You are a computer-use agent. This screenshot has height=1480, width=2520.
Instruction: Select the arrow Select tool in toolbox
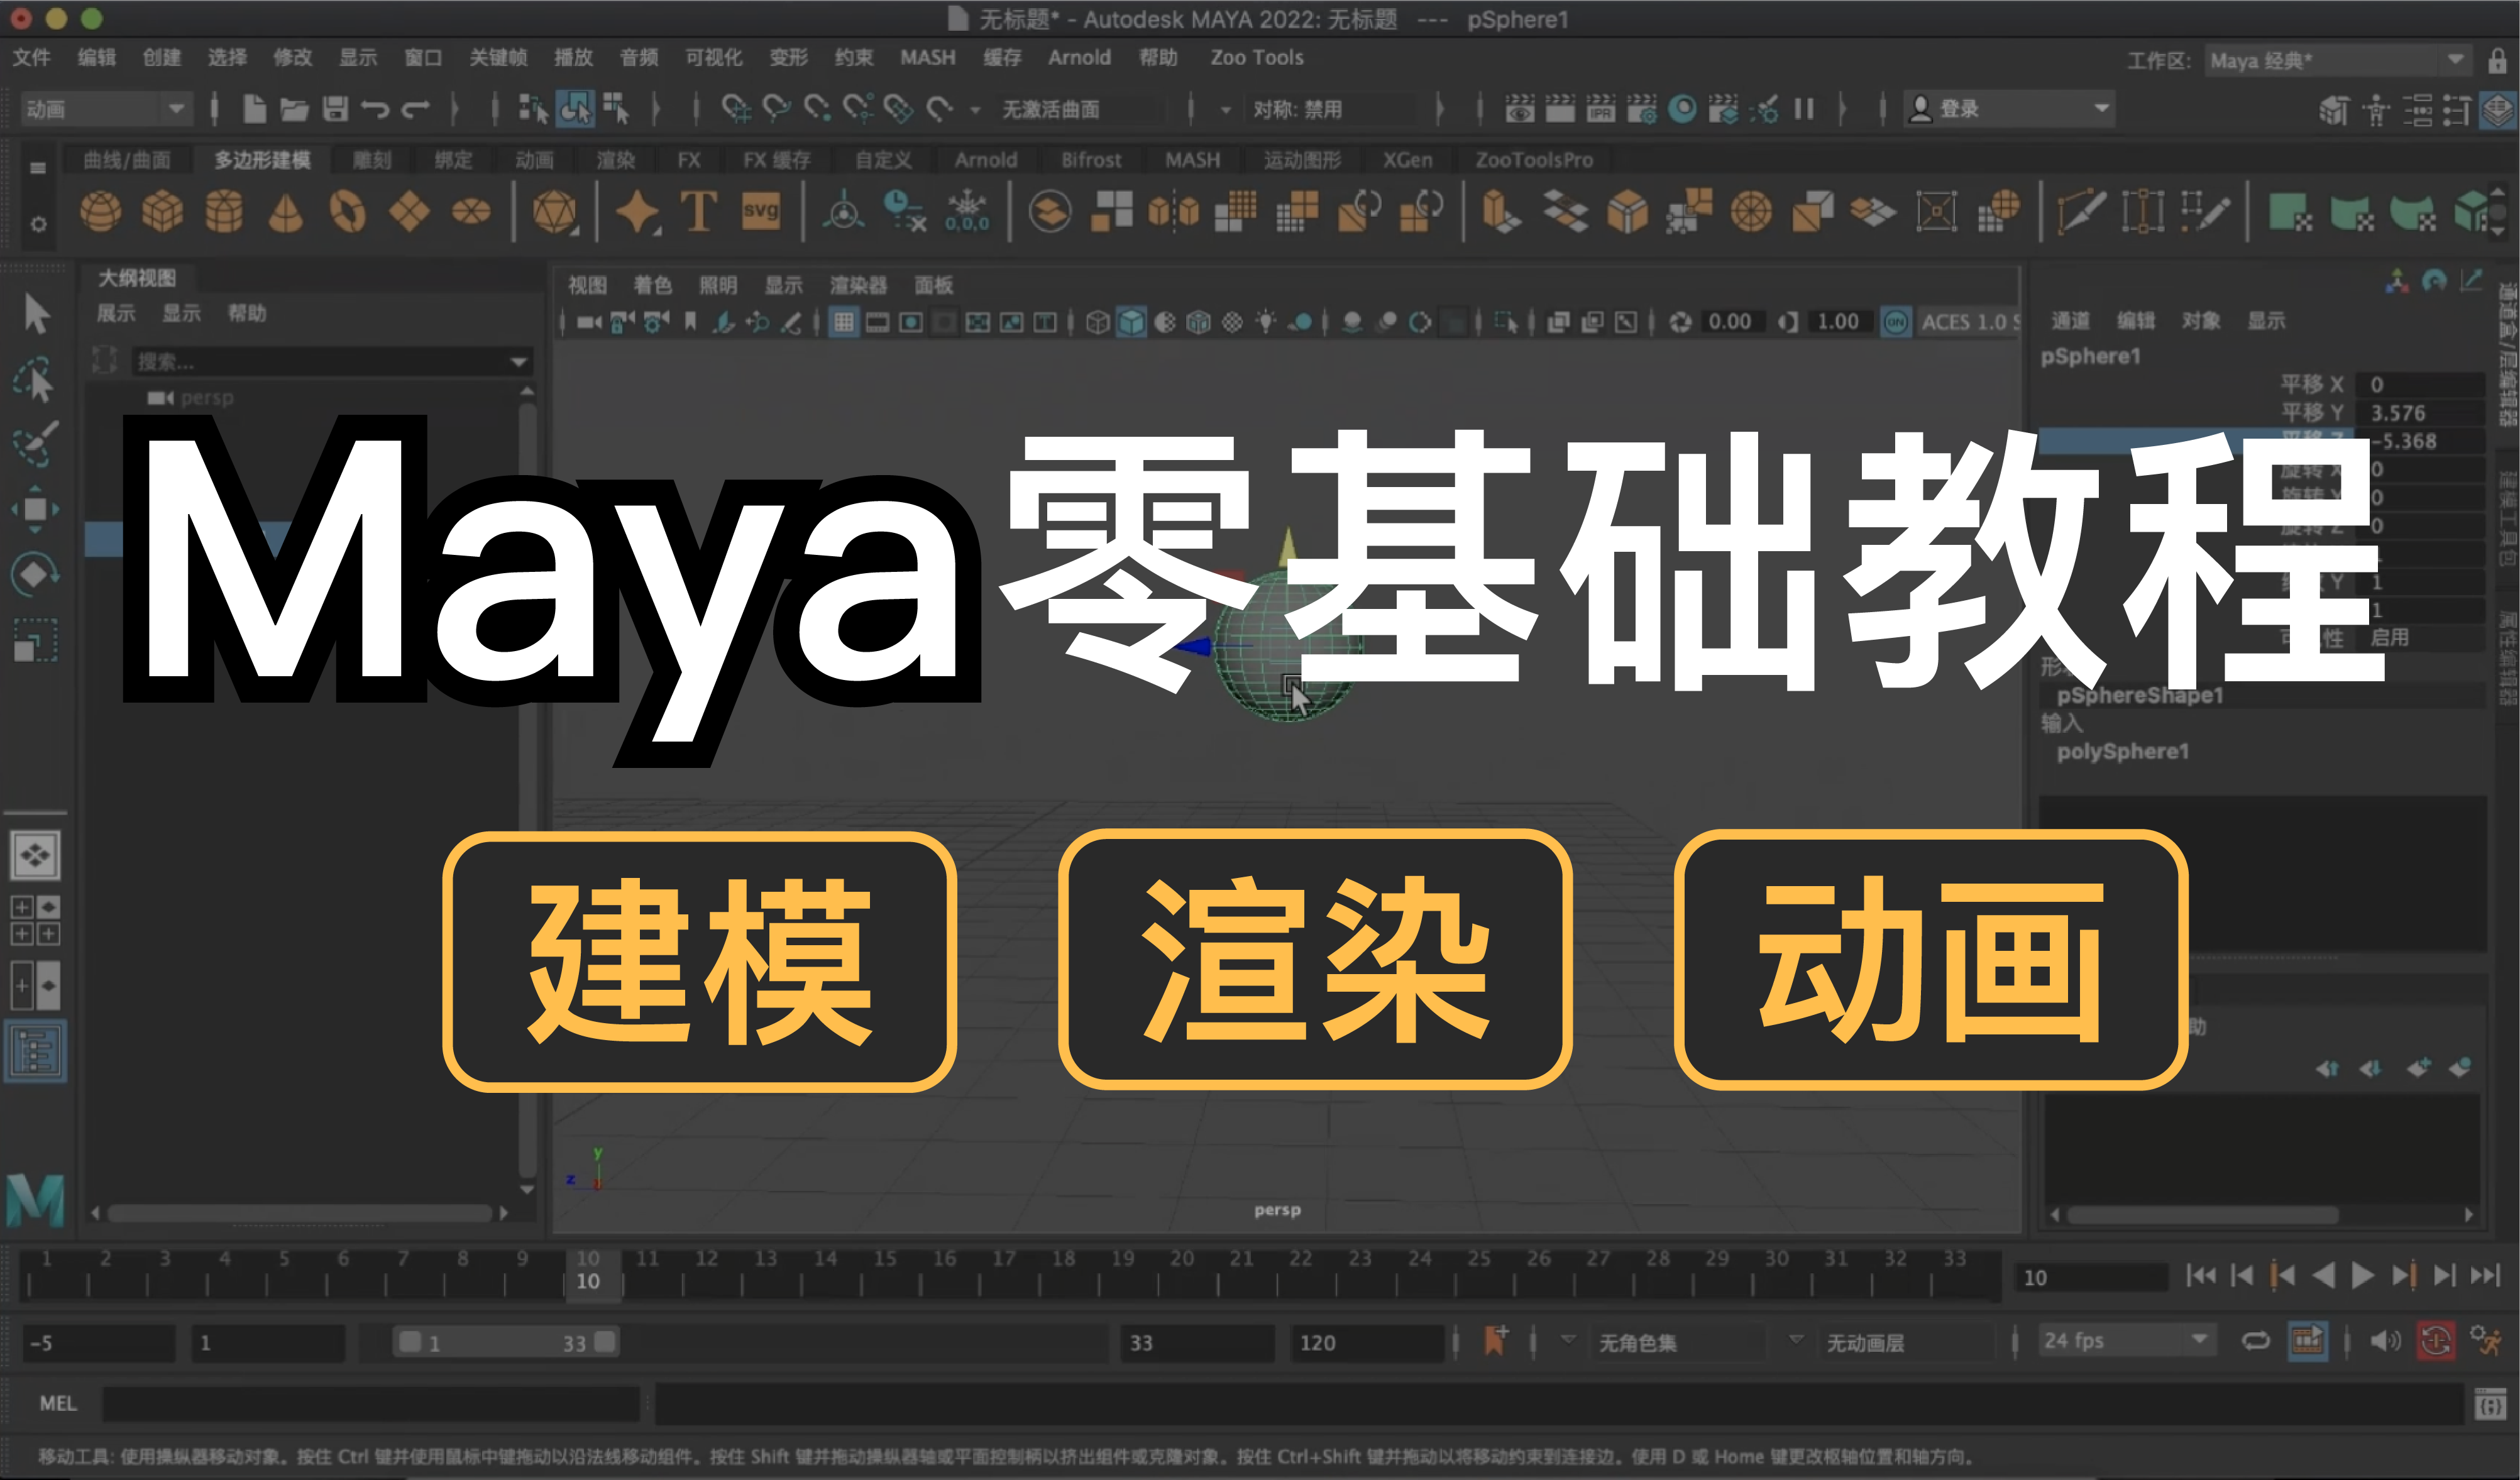tap(37, 314)
